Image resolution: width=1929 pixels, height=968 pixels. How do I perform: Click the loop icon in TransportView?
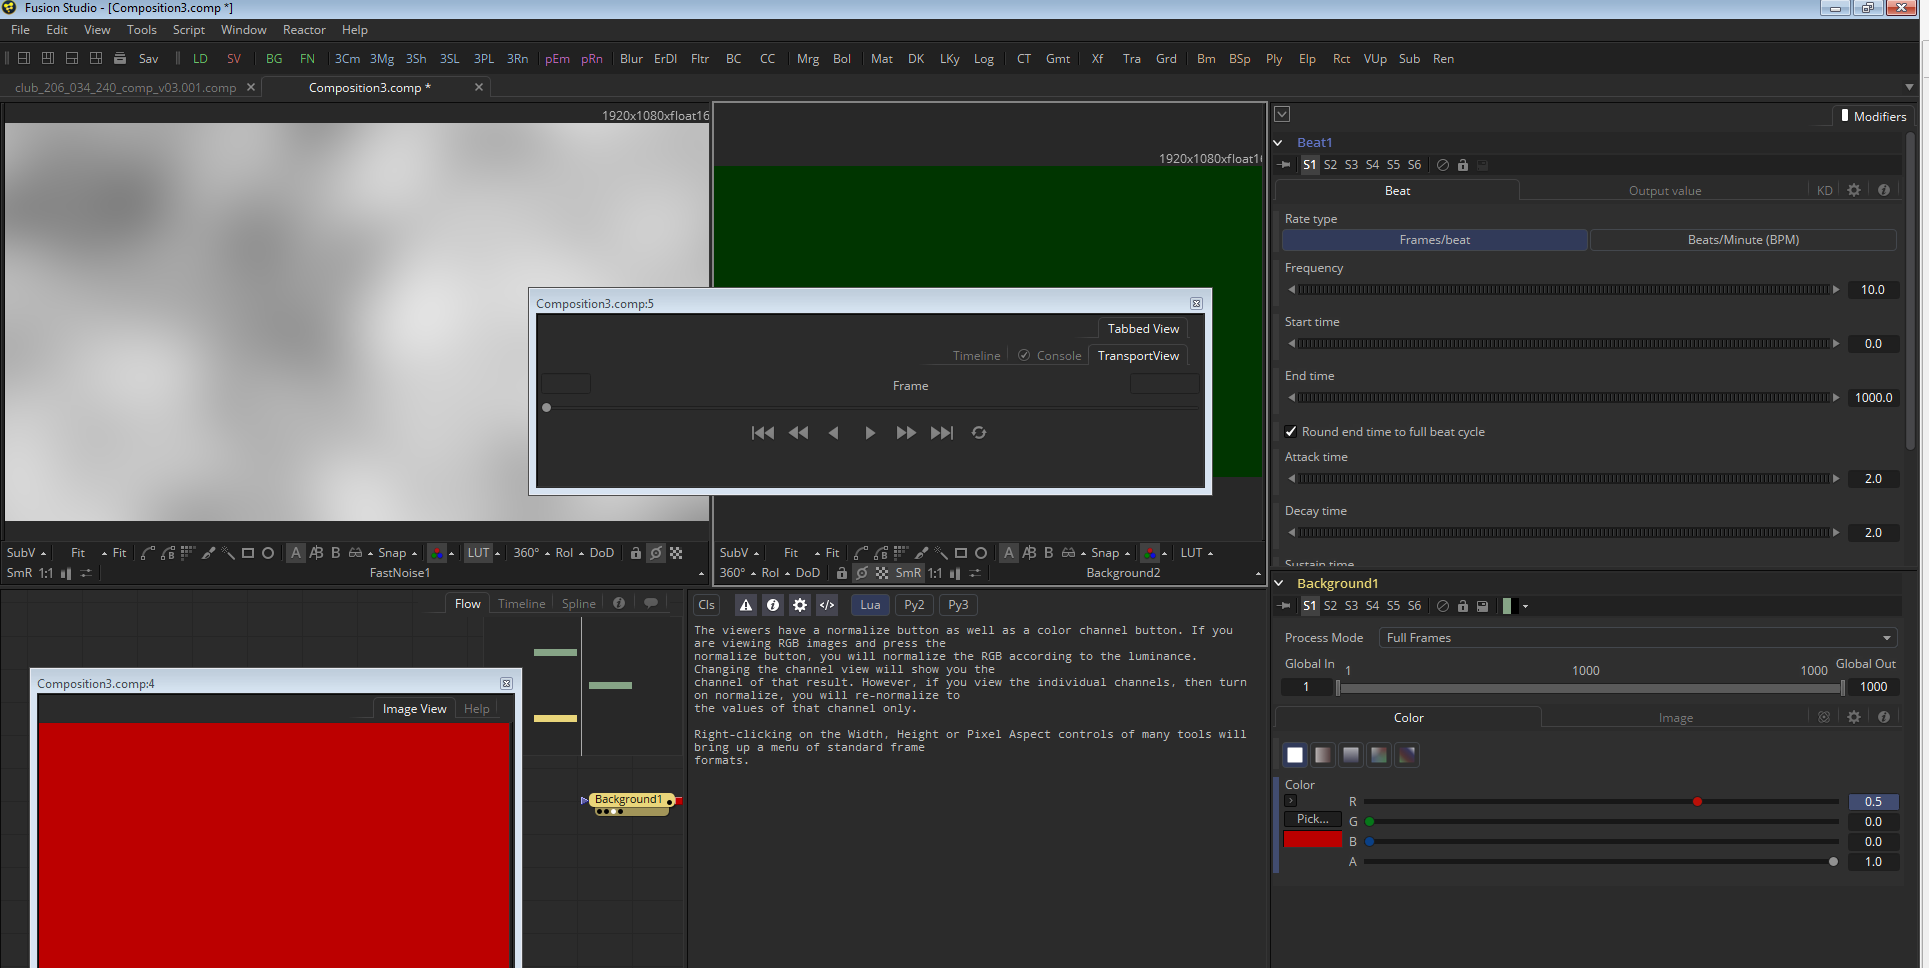979,433
